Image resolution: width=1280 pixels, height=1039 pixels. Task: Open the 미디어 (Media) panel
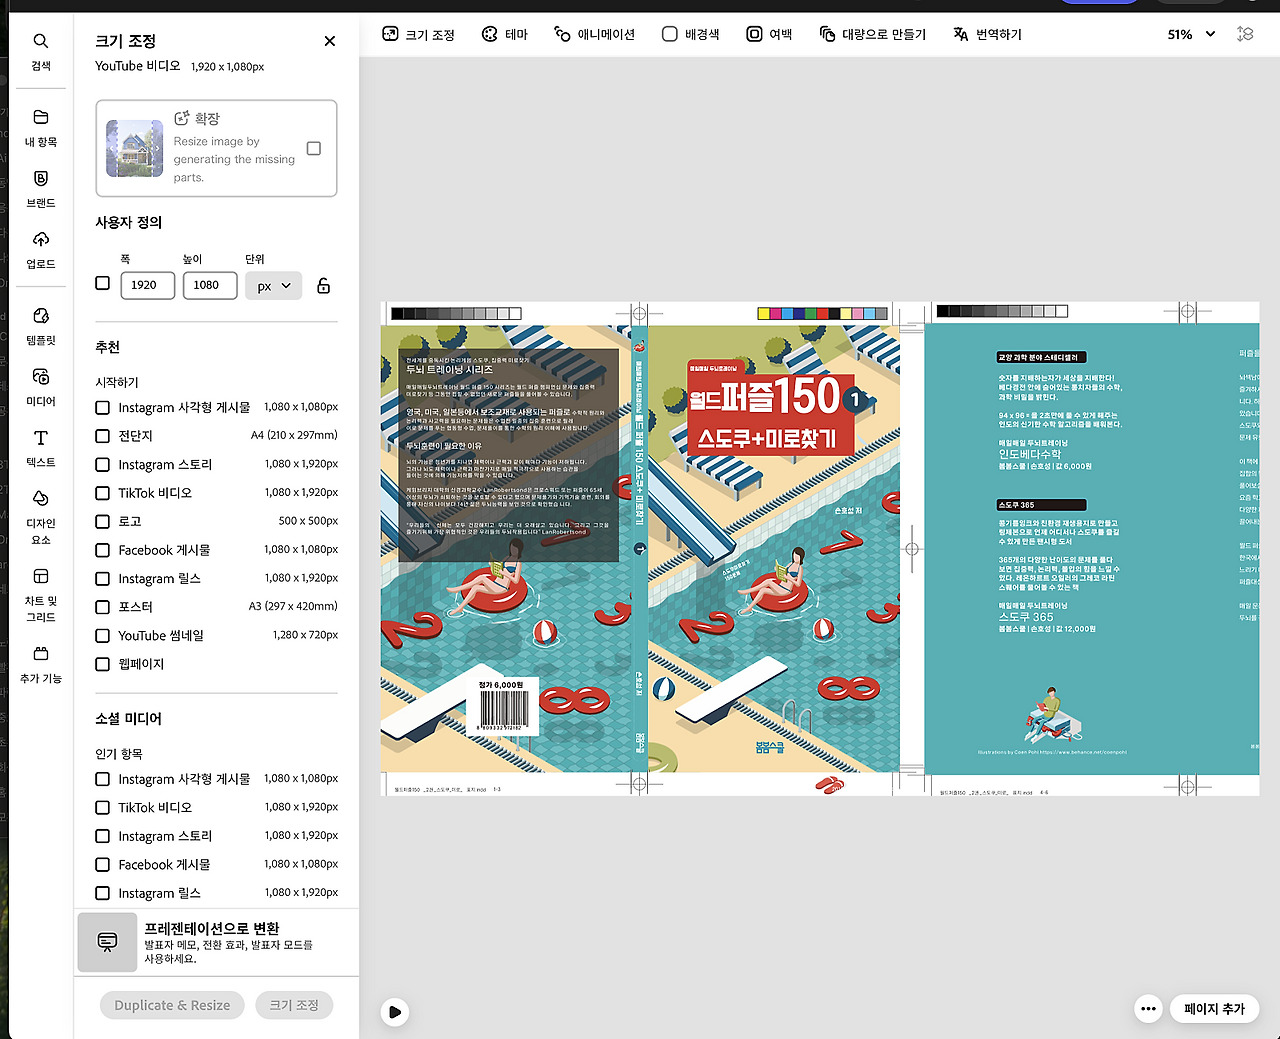pyautogui.click(x=40, y=387)
